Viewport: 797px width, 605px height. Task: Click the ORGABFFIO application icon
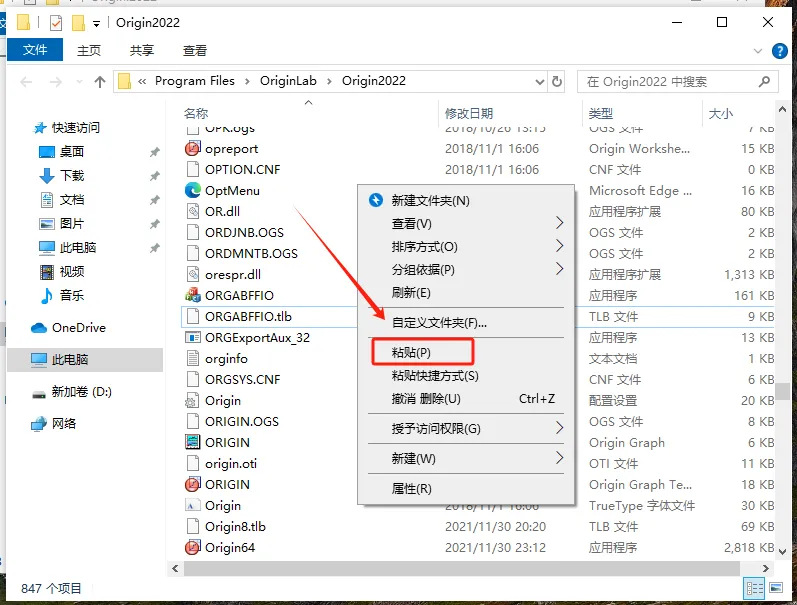tap(193, 295)
